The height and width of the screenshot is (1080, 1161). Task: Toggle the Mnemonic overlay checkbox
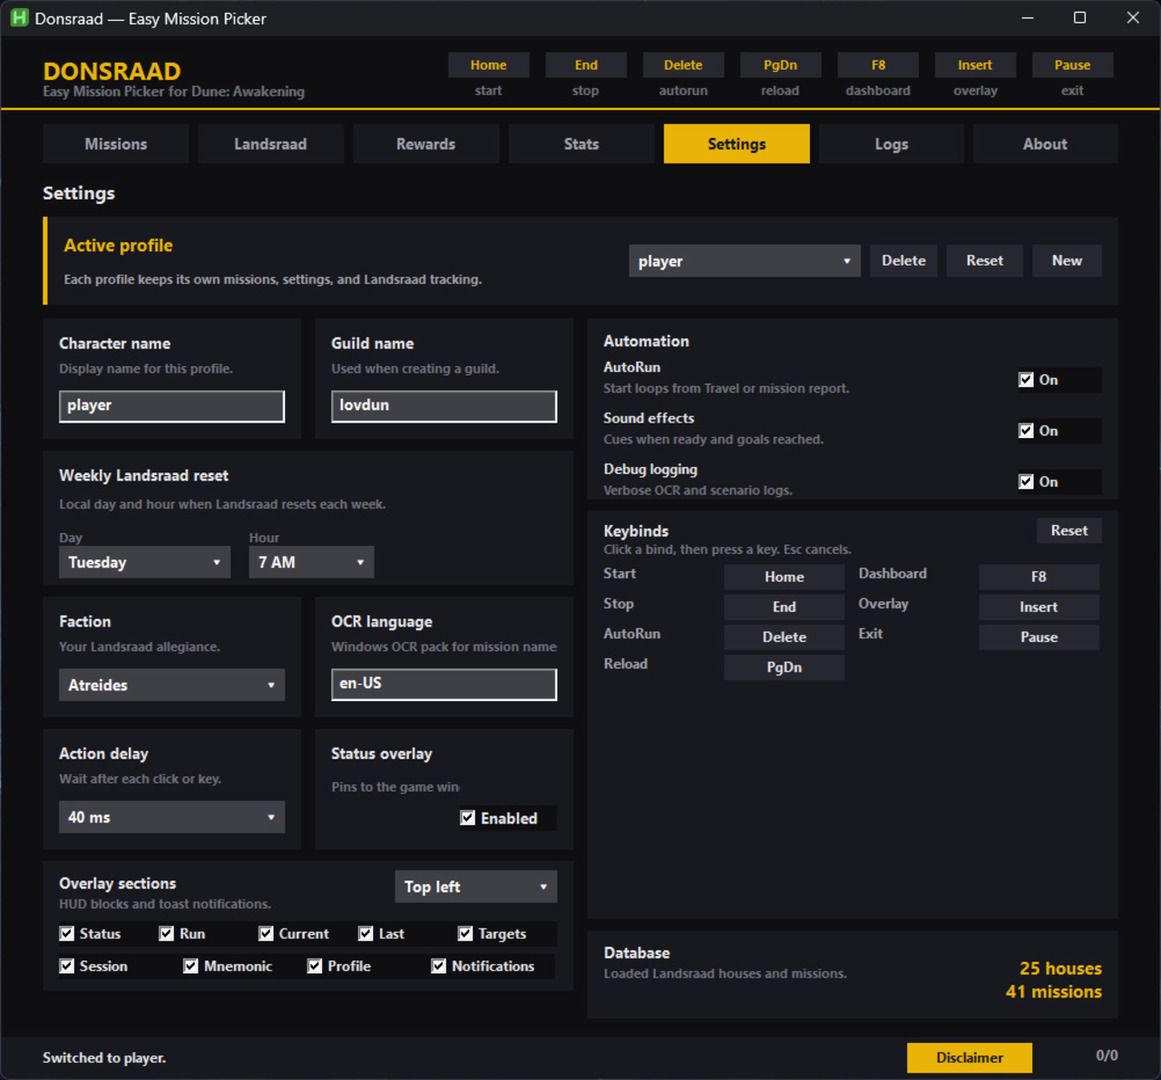(x=191, y=966)
